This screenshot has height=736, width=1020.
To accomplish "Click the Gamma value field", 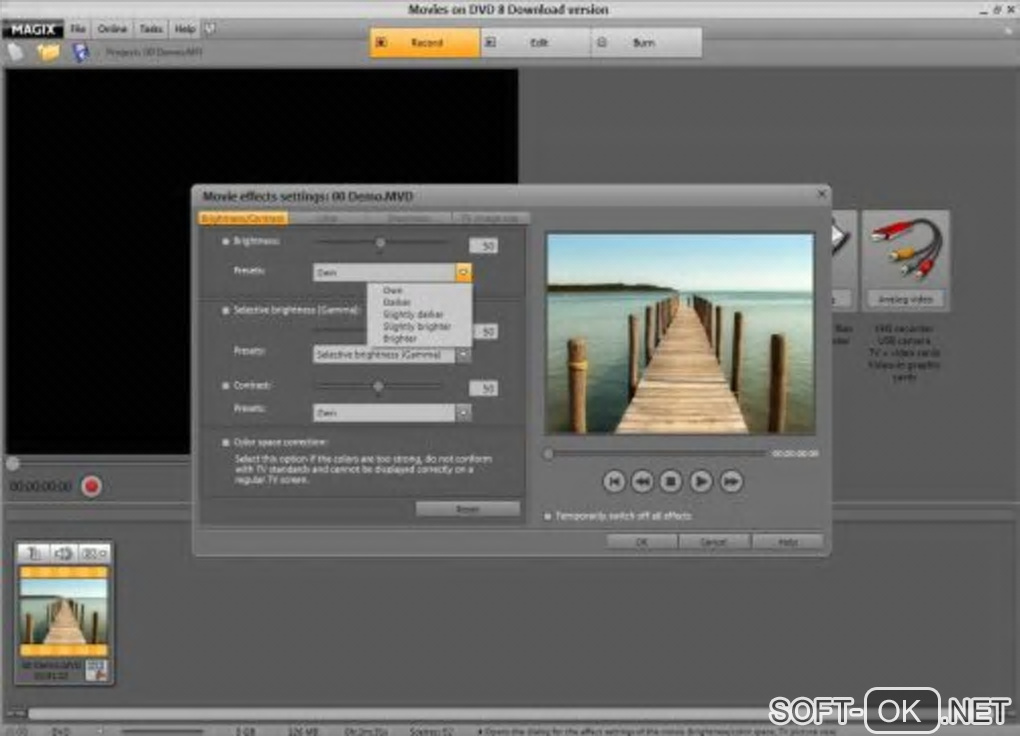I will point(485,332).
